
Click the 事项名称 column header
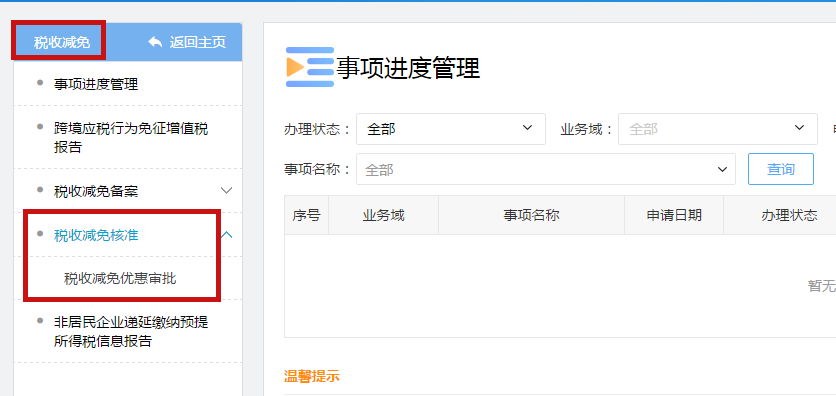tap(532, 215)
